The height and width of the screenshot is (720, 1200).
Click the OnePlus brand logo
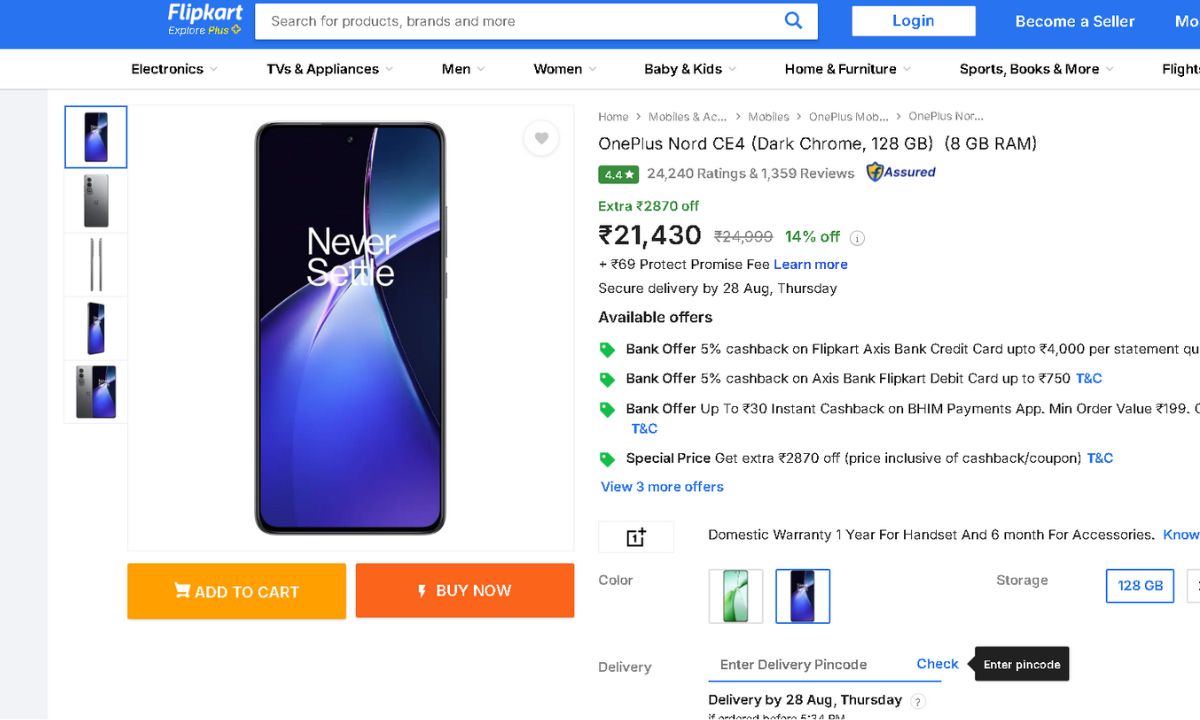click(x=636, y=537)
